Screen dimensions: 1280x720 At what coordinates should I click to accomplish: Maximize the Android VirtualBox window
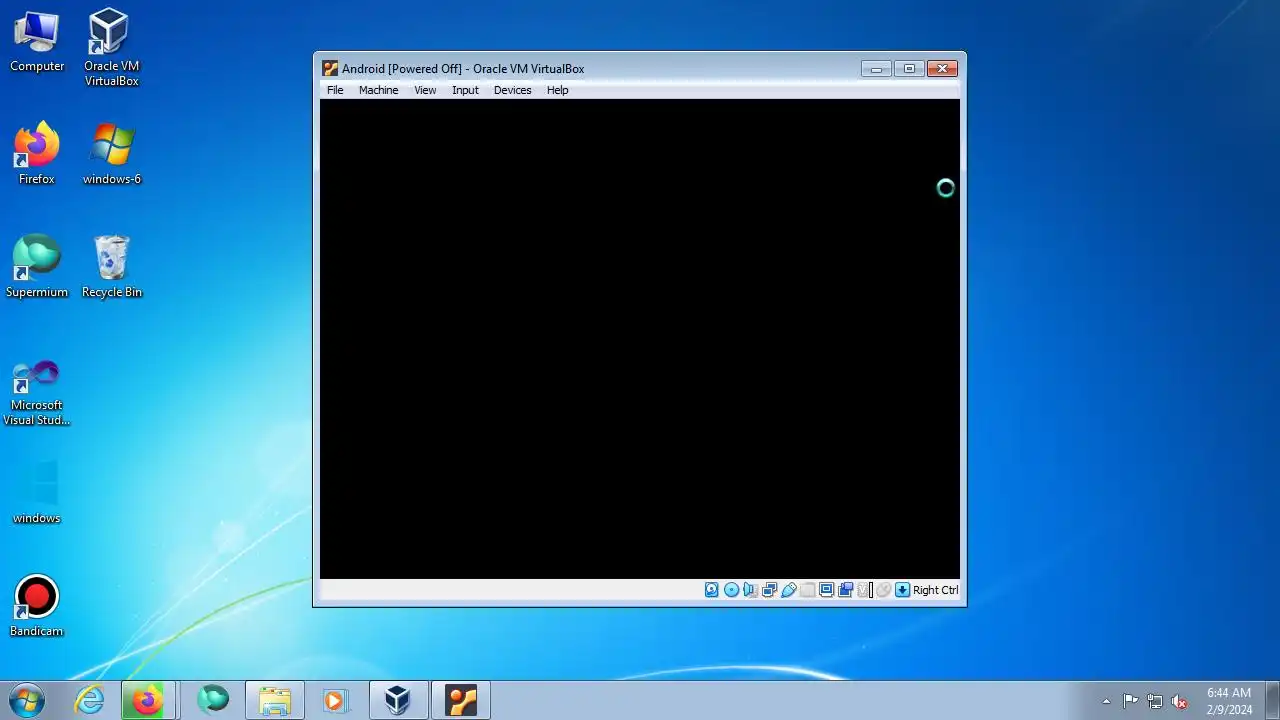pyautogui.click(x=909, y=69)
